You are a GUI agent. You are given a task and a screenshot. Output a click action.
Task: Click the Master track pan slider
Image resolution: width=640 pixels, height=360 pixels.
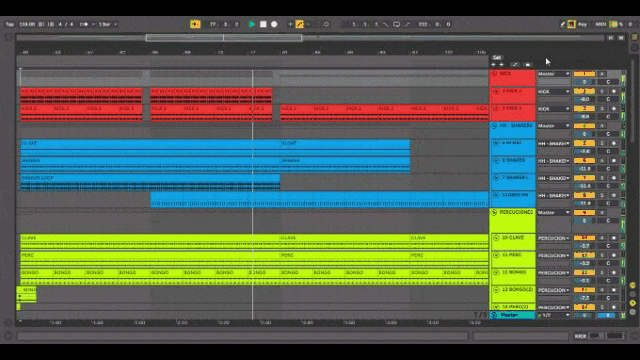coord(607,315)
